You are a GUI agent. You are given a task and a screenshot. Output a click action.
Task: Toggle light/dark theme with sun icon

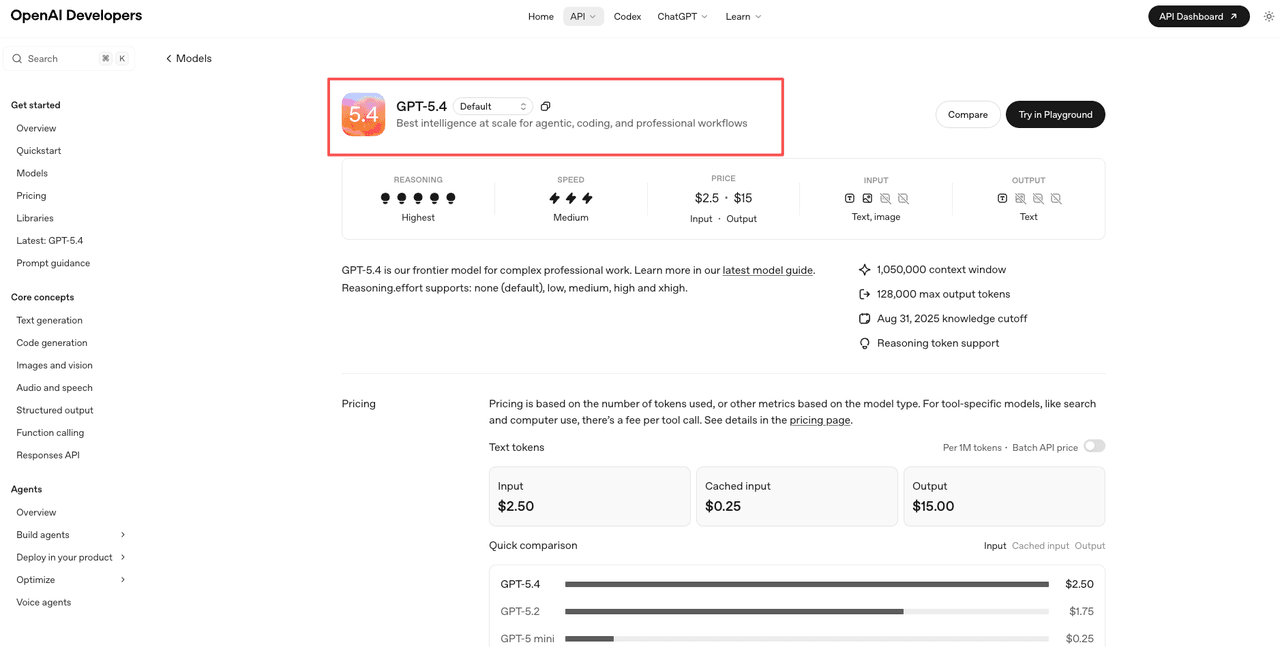point(1268,16)
